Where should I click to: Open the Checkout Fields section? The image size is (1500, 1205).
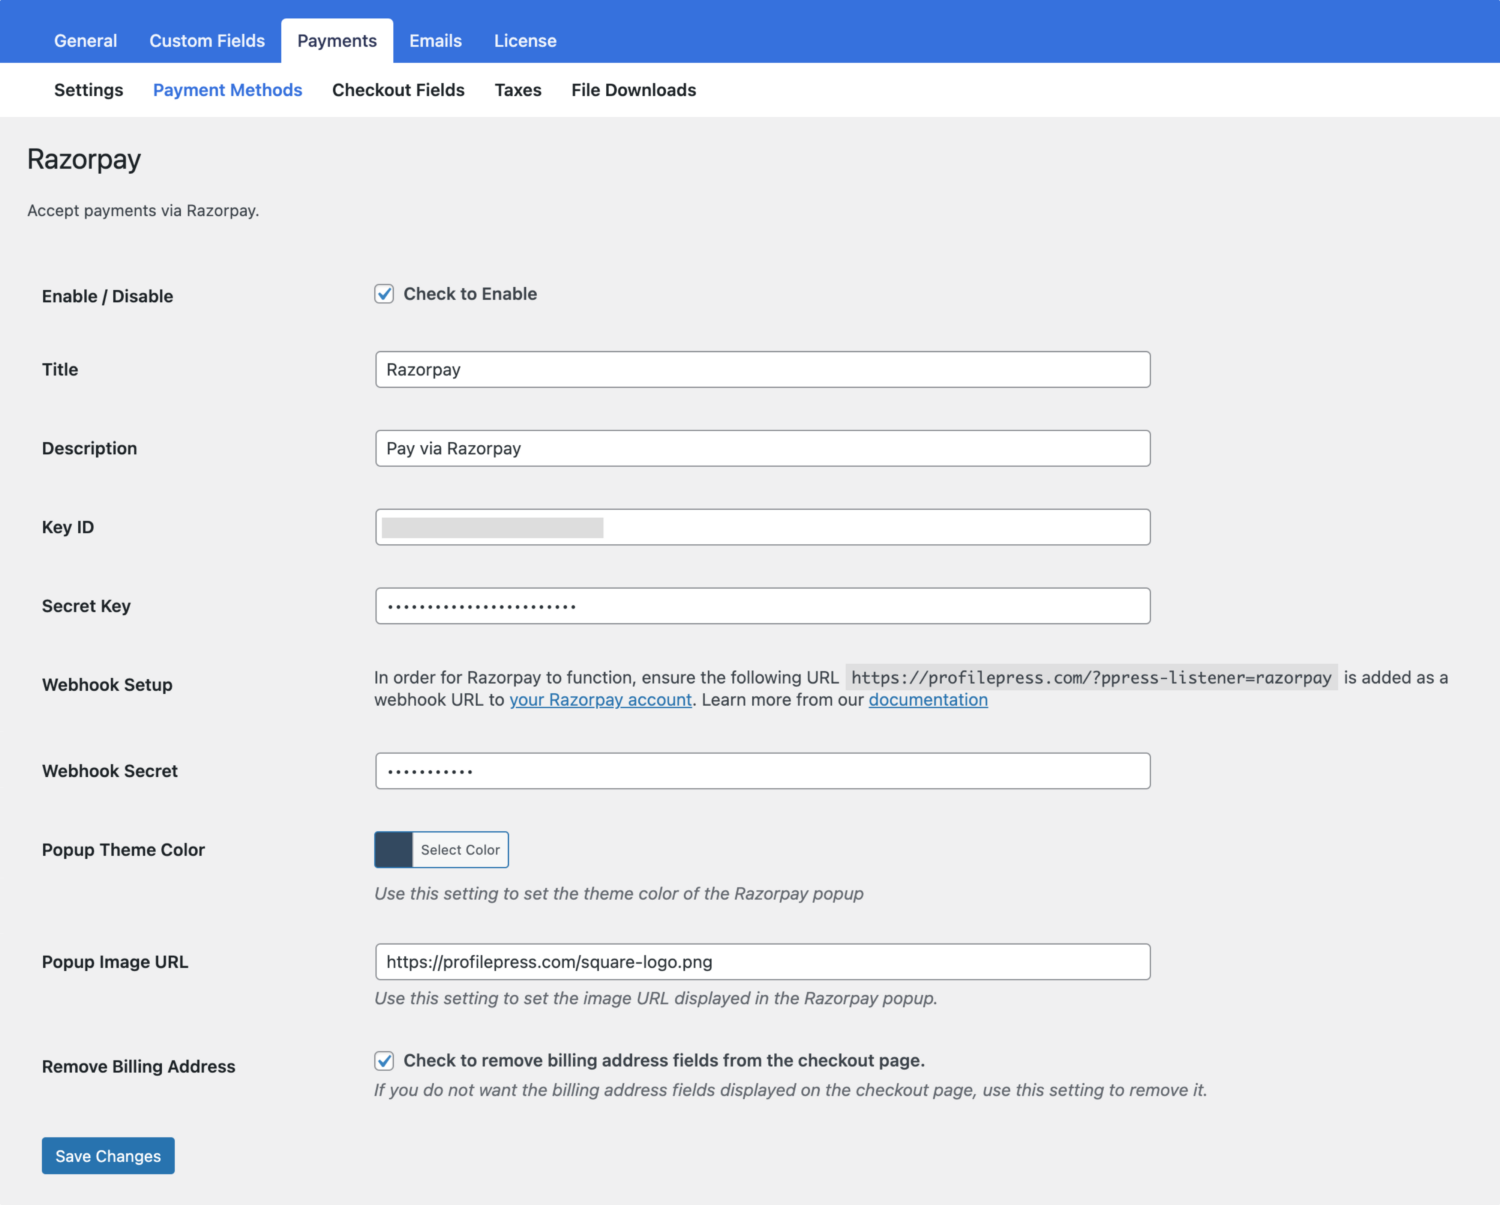point(398,90)
